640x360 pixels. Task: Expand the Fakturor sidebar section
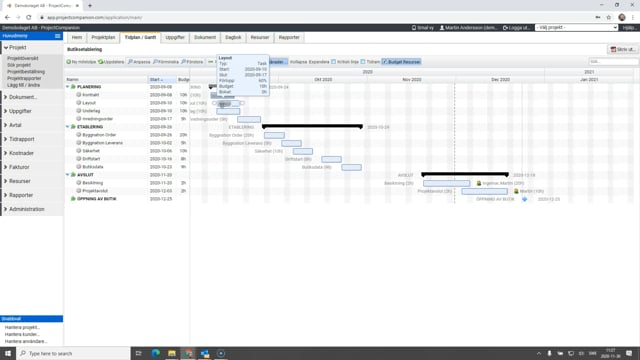tap(32, 167)
